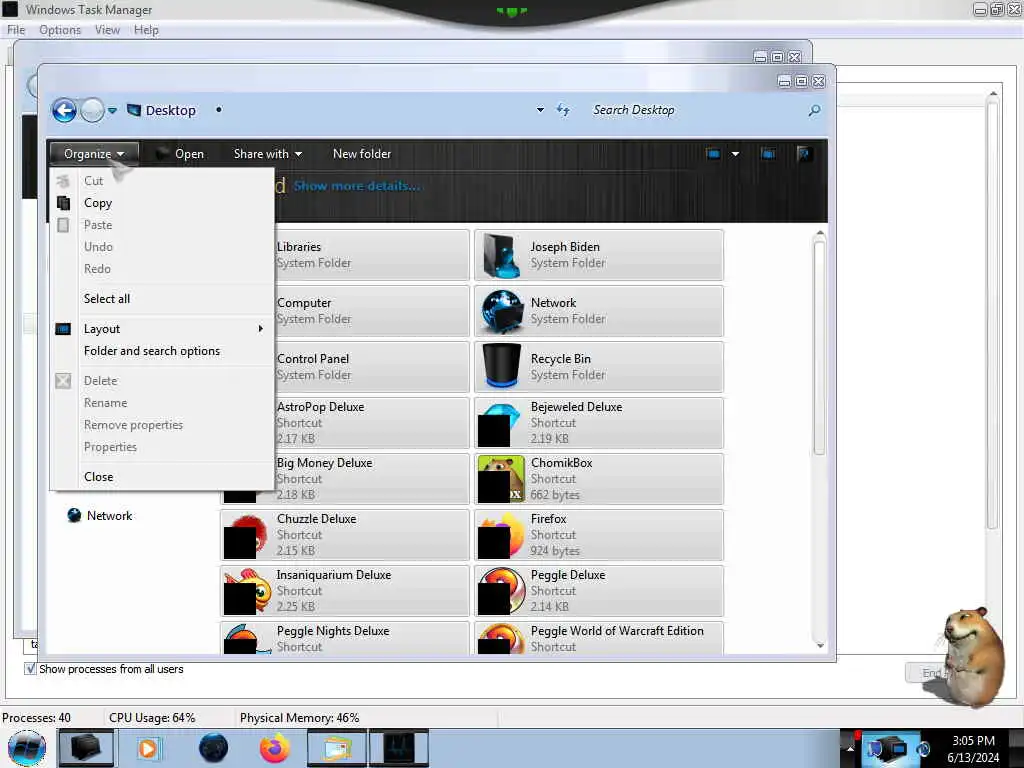Screen dimensions: 1024x768
Task: Click the Open toolbar button
Action: pos(180,153)
